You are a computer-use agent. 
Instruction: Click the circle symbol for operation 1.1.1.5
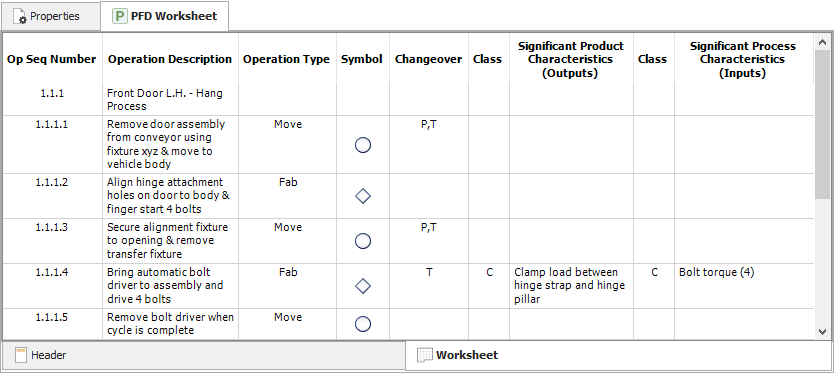tap(363, 324)
